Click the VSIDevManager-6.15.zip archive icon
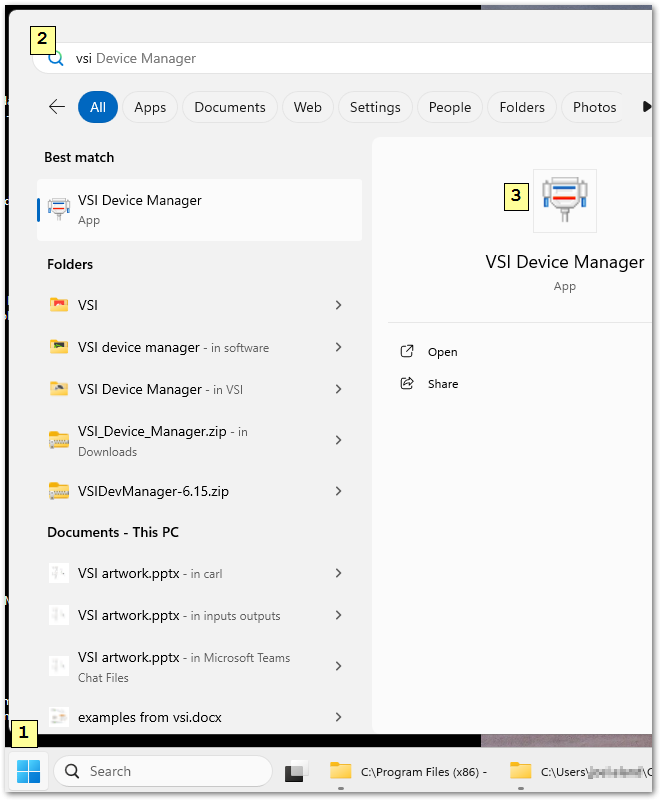This screenshot has height=801, width=661. [x=59, y=491]
